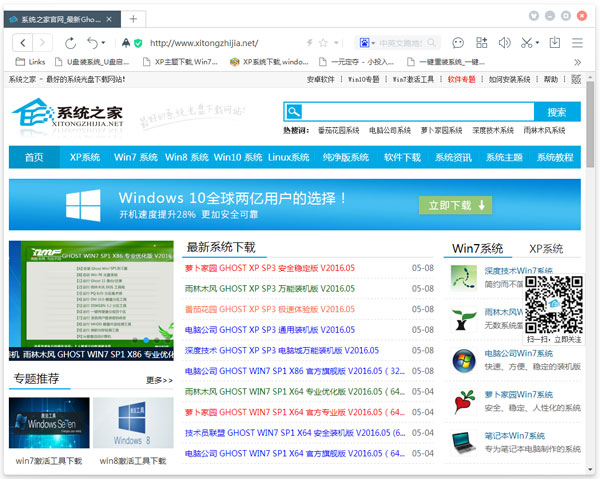Click the blue magnifier icon in search box
This screenshot has width=600, height=479.
(x=294, y=112)
